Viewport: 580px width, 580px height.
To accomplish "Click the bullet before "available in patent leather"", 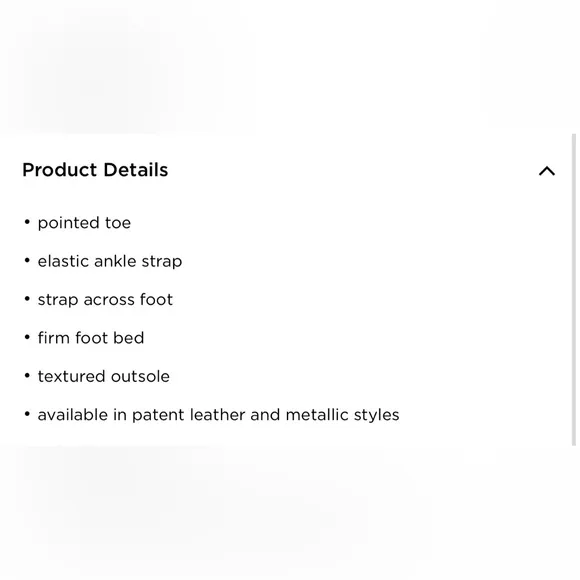I will point(27,414).
